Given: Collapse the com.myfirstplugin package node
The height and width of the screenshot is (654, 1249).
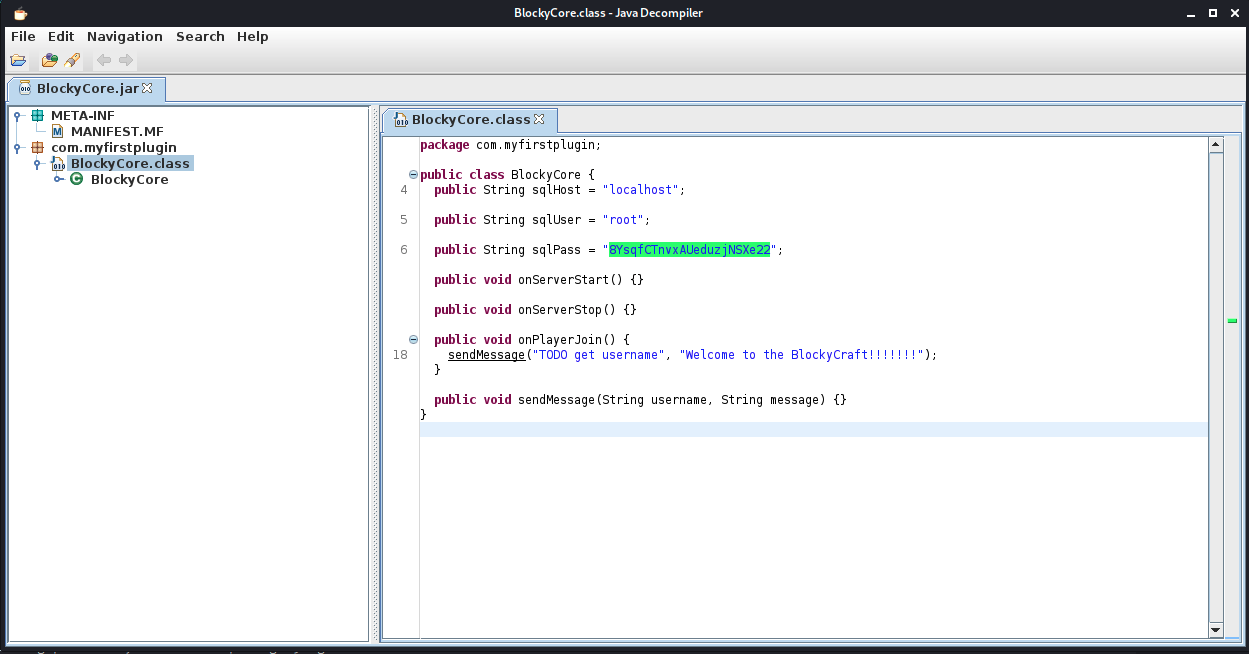Looking at the screenshot, I should pyautogui.click(x=18, y=148).
